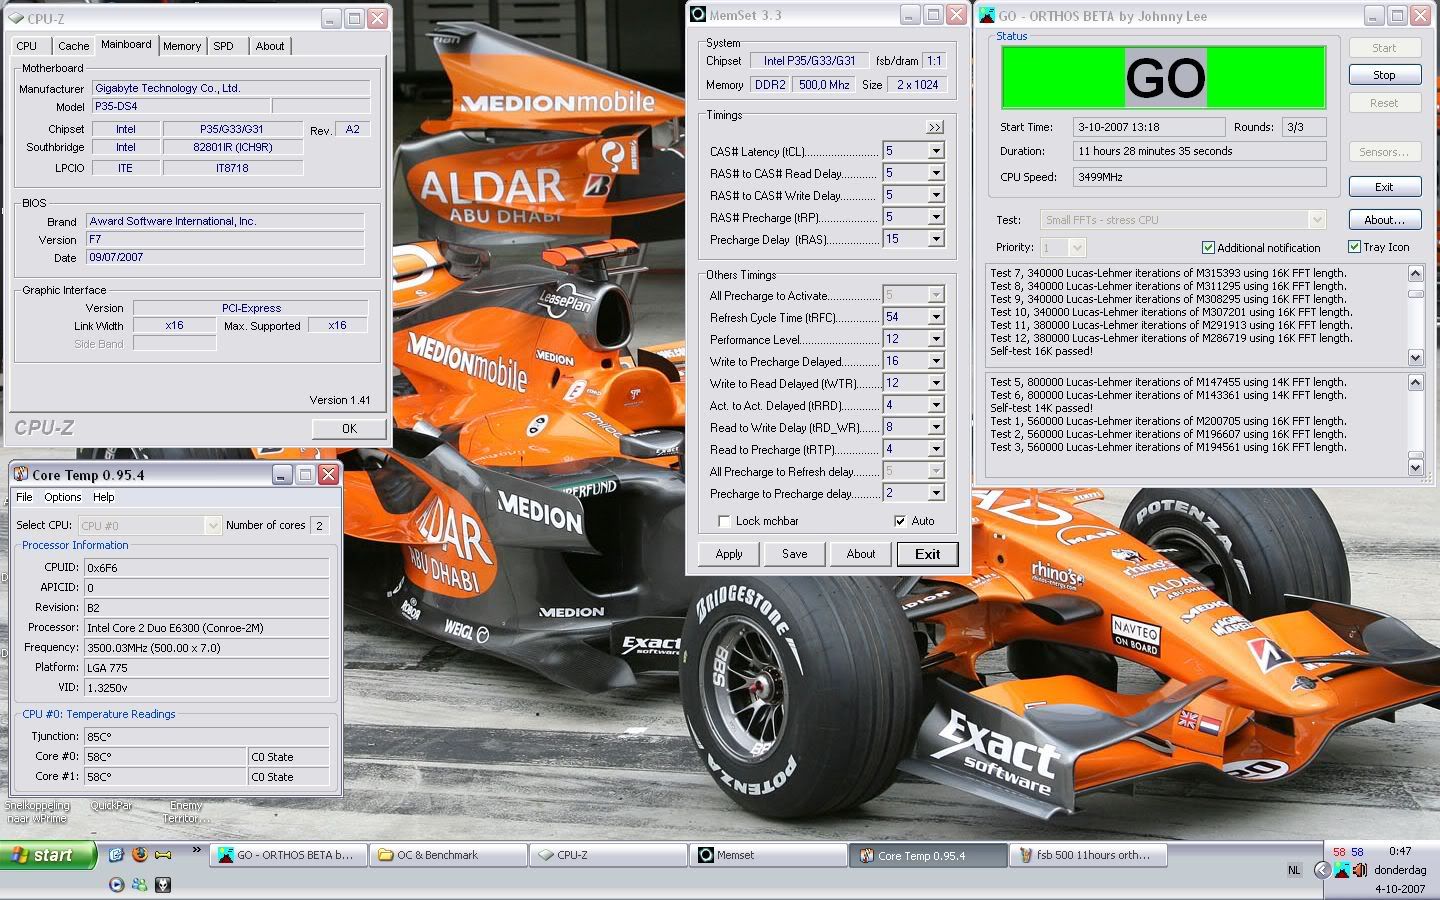Click the About button in MemSet
The width and height of the screenshot is (1440, 900).
pyautogui.click(x=861, y=554)
